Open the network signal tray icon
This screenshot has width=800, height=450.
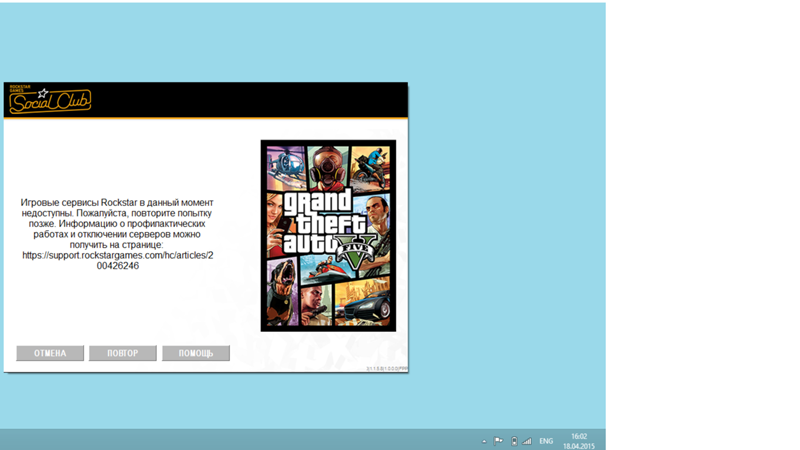pyautogui.click(x=527, y=441)
